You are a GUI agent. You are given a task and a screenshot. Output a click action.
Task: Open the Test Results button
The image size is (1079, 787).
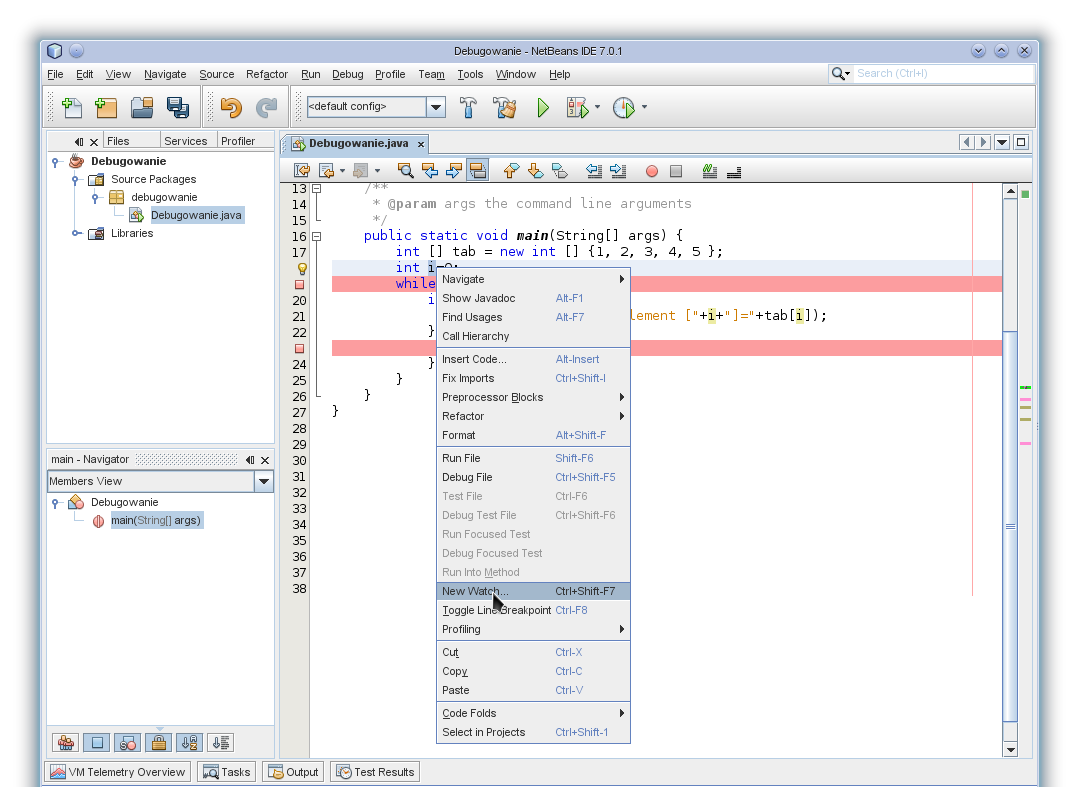(x=375, y=772)
